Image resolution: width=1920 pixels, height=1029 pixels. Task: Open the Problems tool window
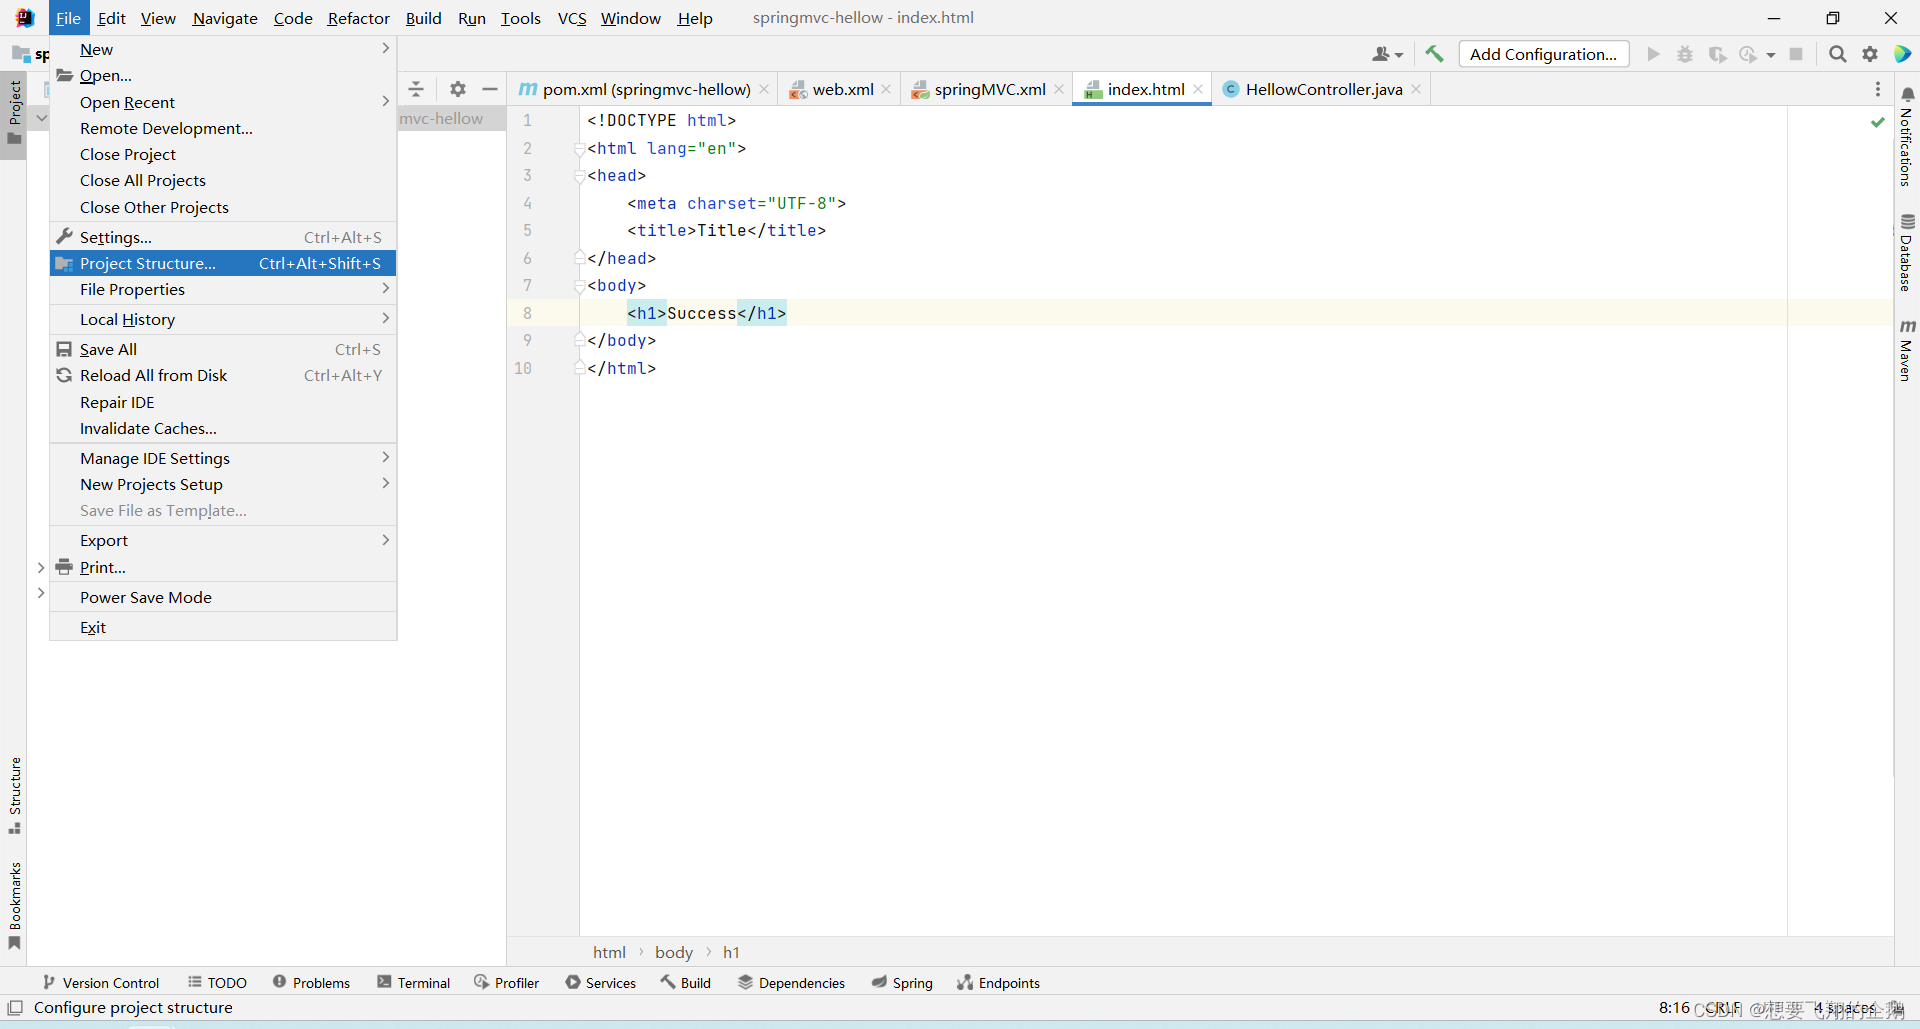(311, 983)
